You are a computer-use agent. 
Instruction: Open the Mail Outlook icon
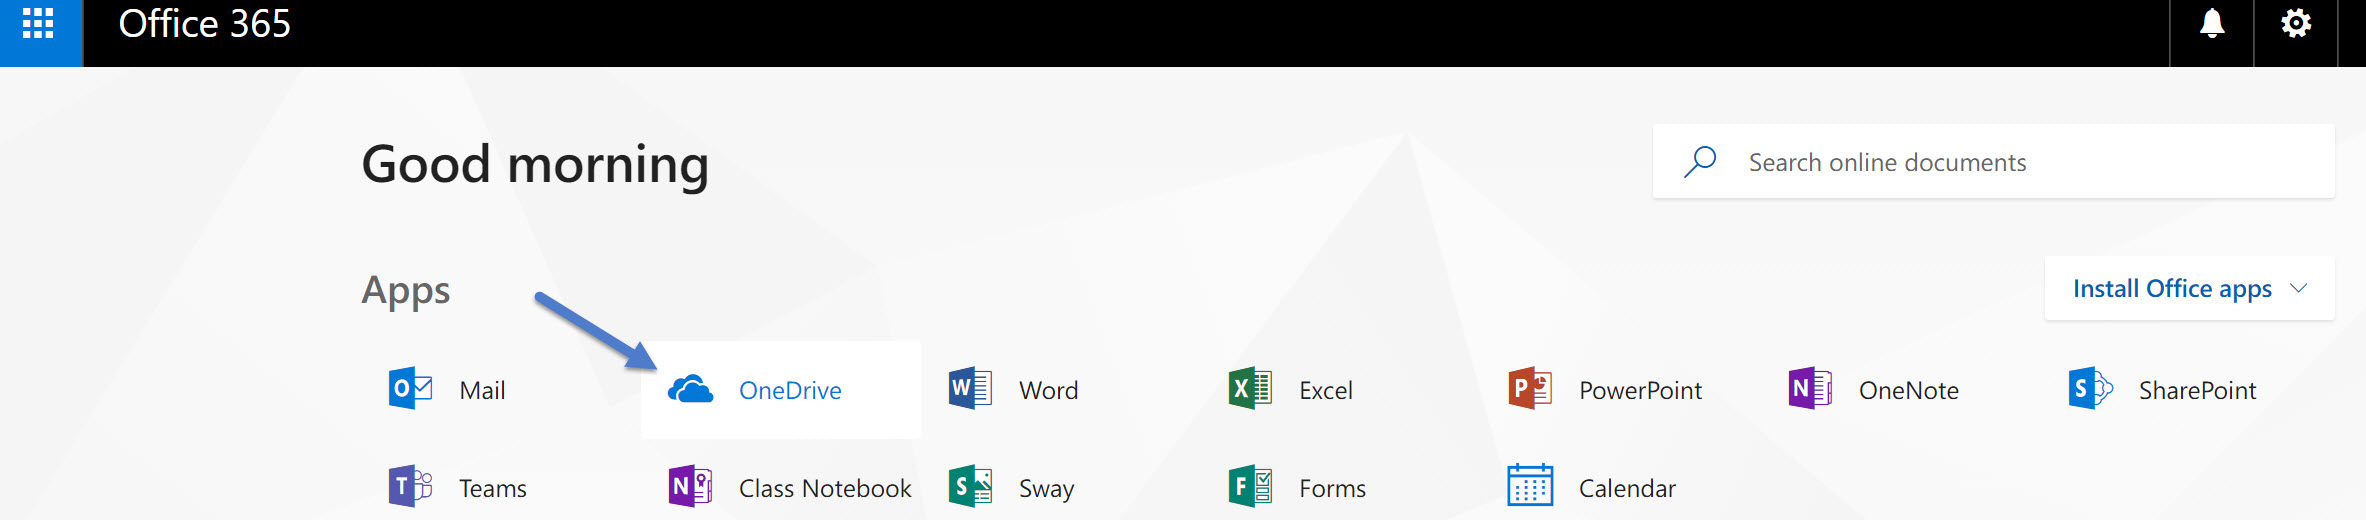coord(410,389)
